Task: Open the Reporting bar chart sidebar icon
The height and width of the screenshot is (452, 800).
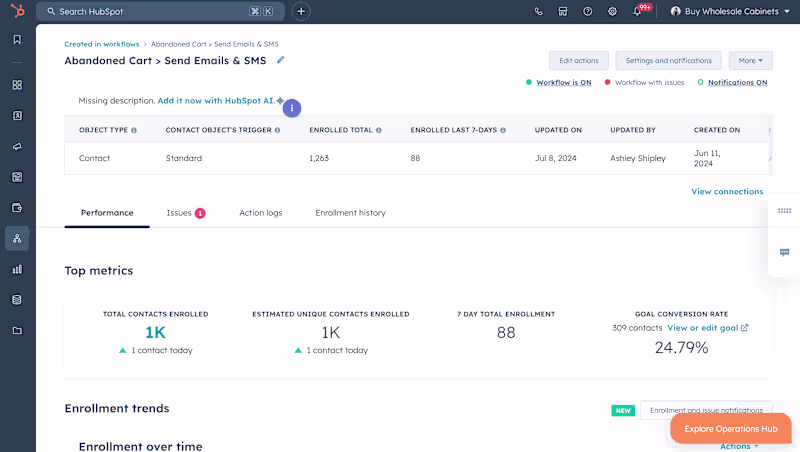Action: coord(17,269)
